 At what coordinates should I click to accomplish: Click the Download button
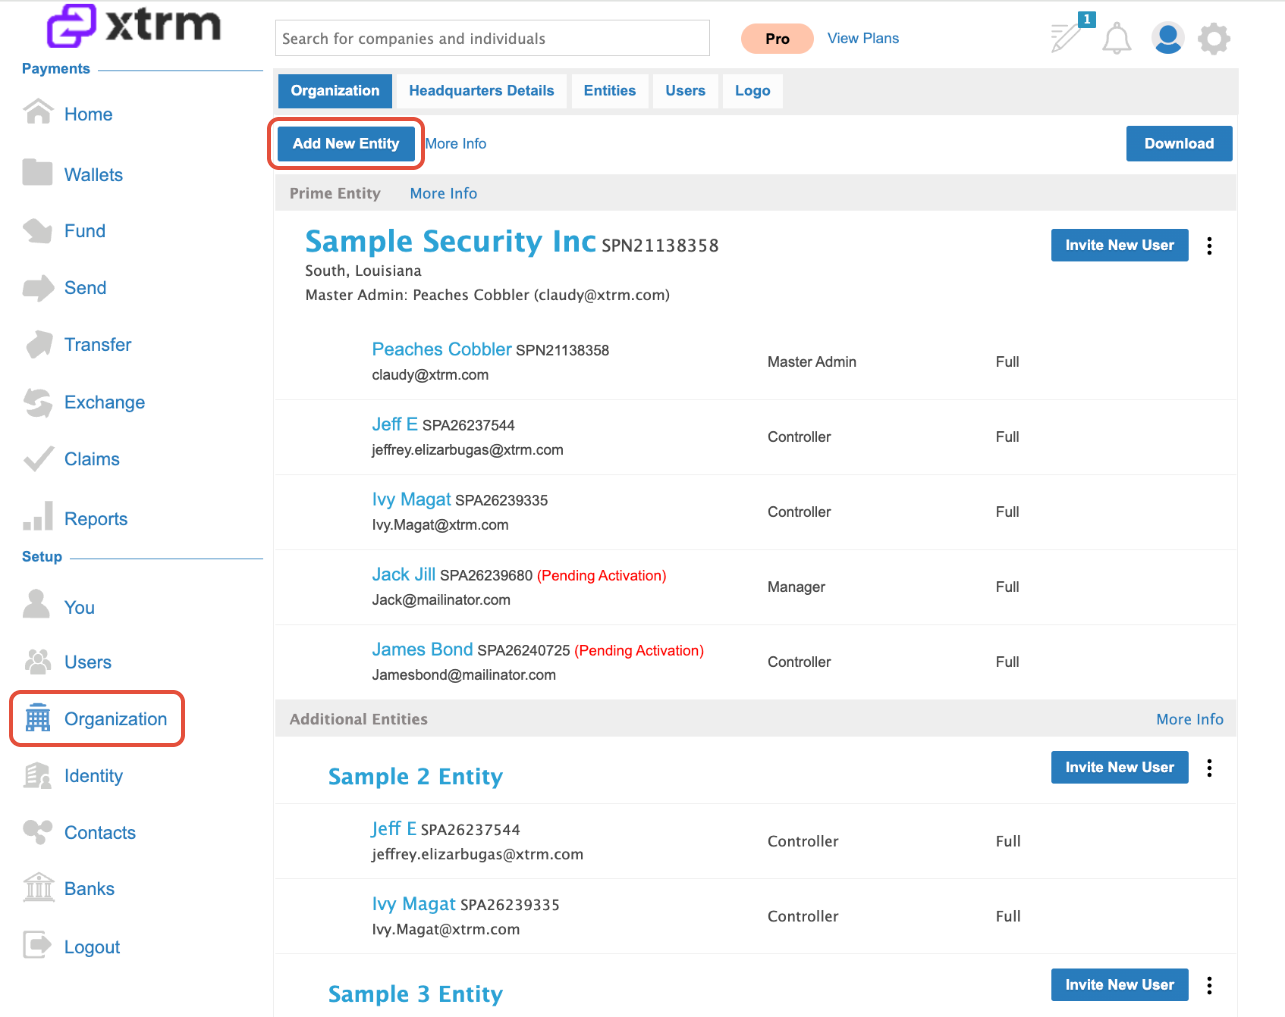pos(1179,144)
